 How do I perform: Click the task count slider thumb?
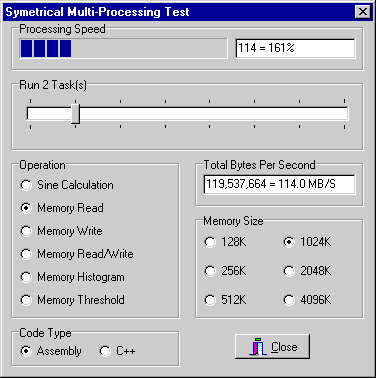(x=76, y=114)
